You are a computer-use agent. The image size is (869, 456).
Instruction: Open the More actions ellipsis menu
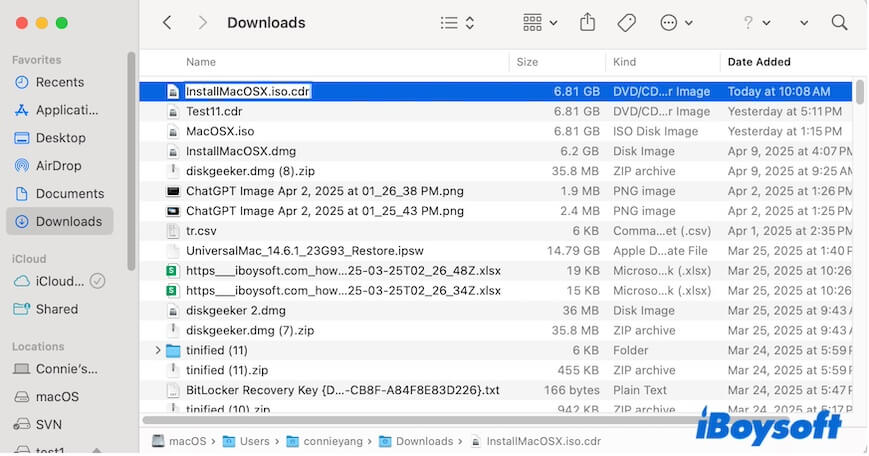(x=677, y=23)
